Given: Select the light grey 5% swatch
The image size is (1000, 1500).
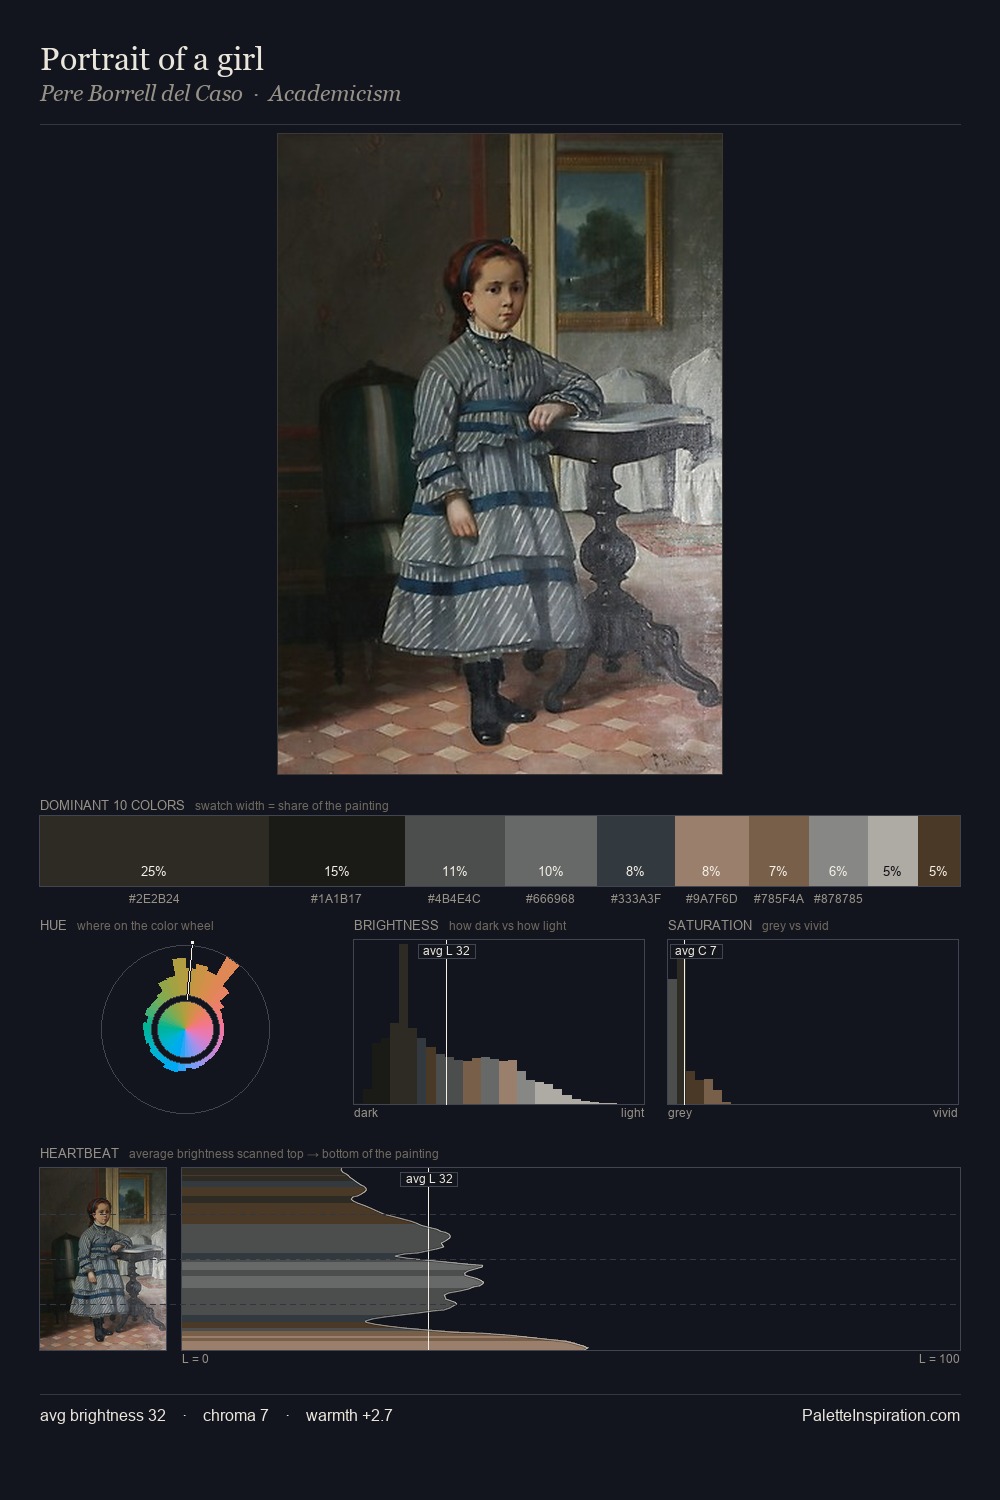Looking at the screenshot, I should pos(893,851).
